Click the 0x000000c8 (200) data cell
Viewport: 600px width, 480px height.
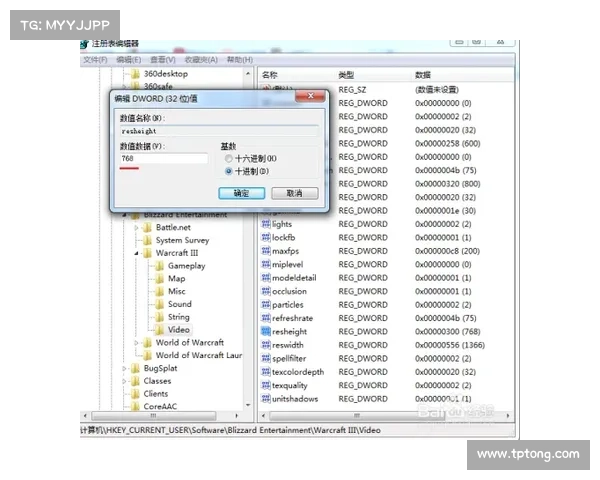[x=447, y=251]
